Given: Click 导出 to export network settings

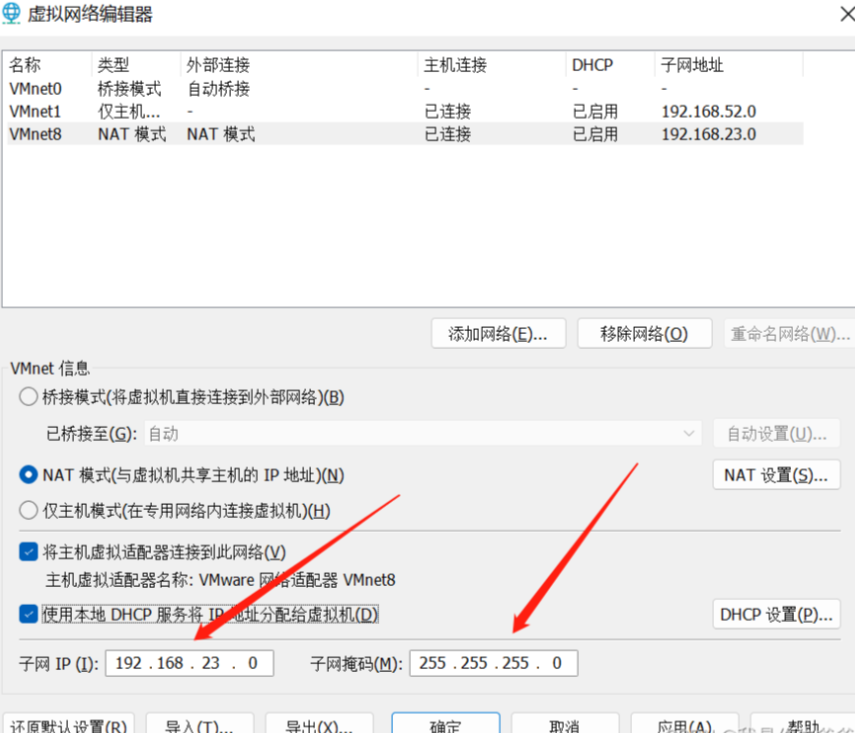Looking at the screenshot, I should (x=320, y=722).
